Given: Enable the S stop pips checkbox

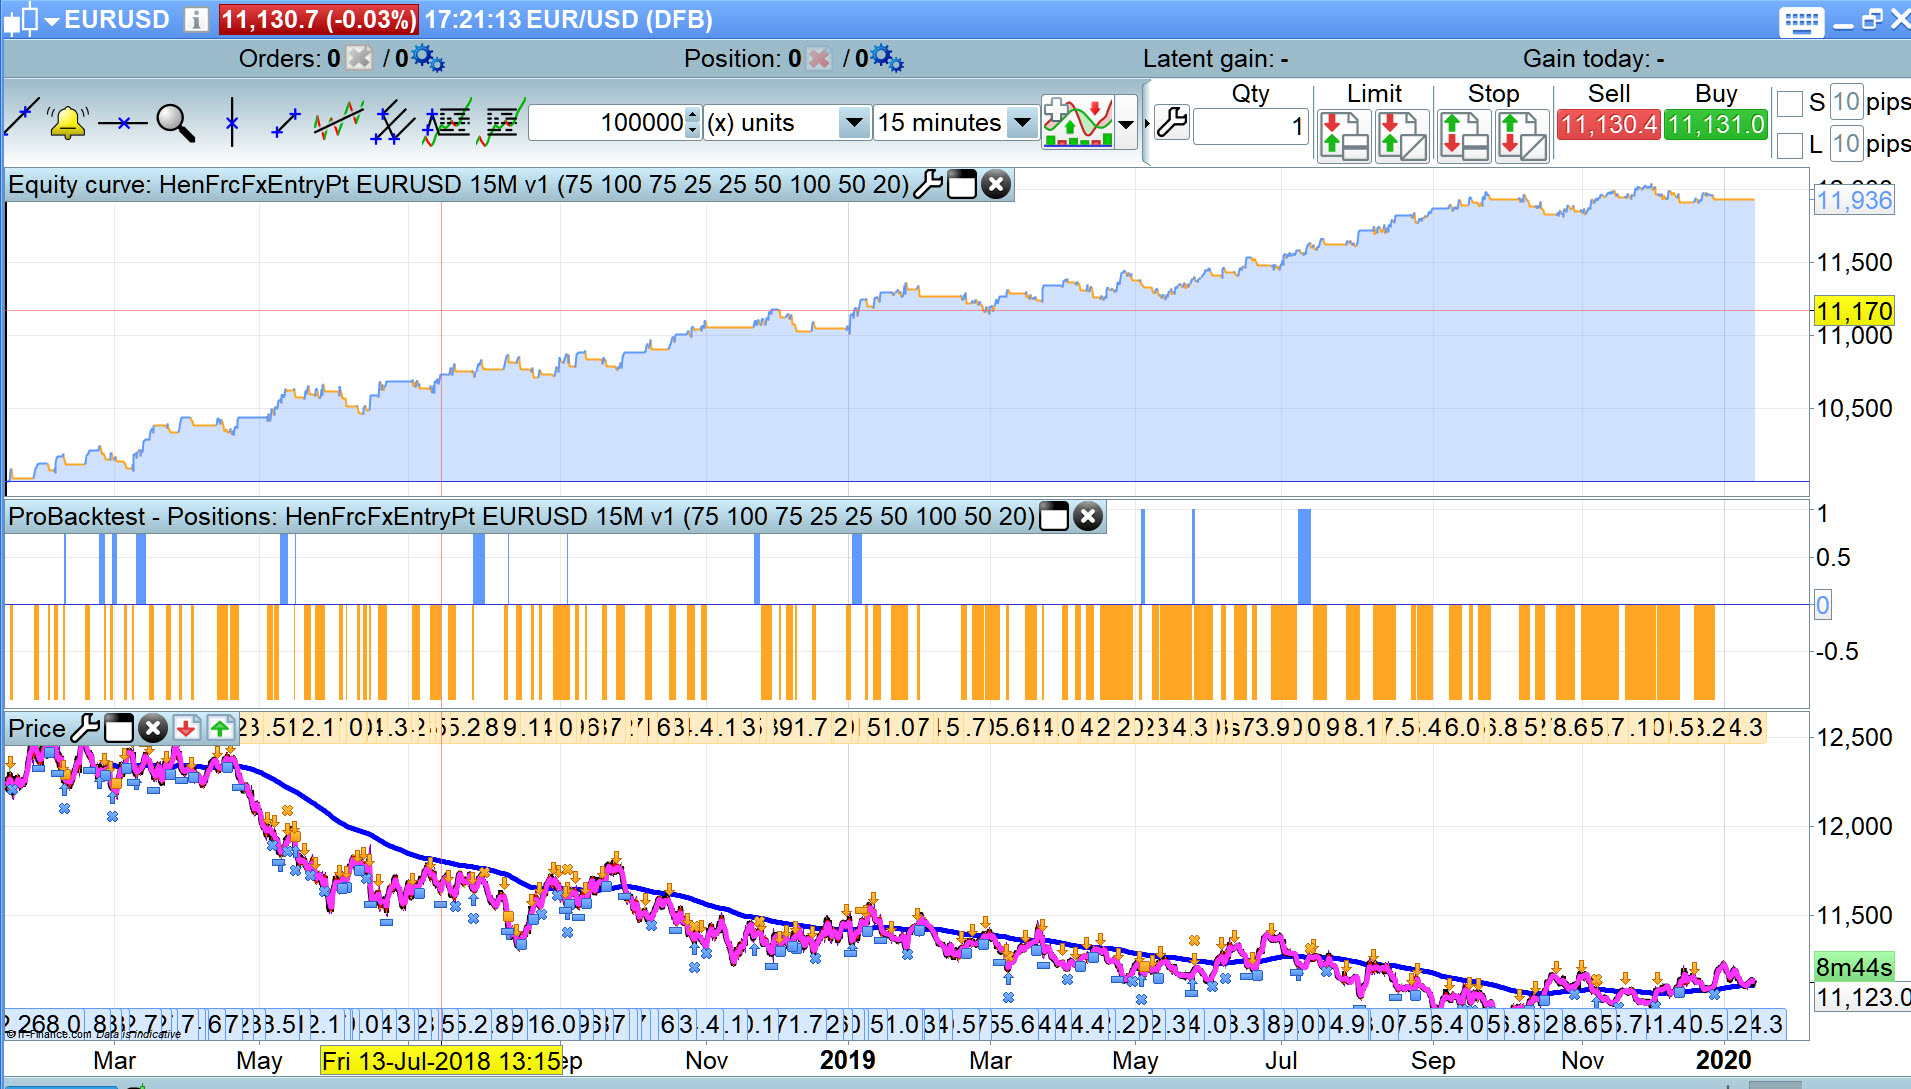Looking at the screenshot, I should (x=1790, y=102).
